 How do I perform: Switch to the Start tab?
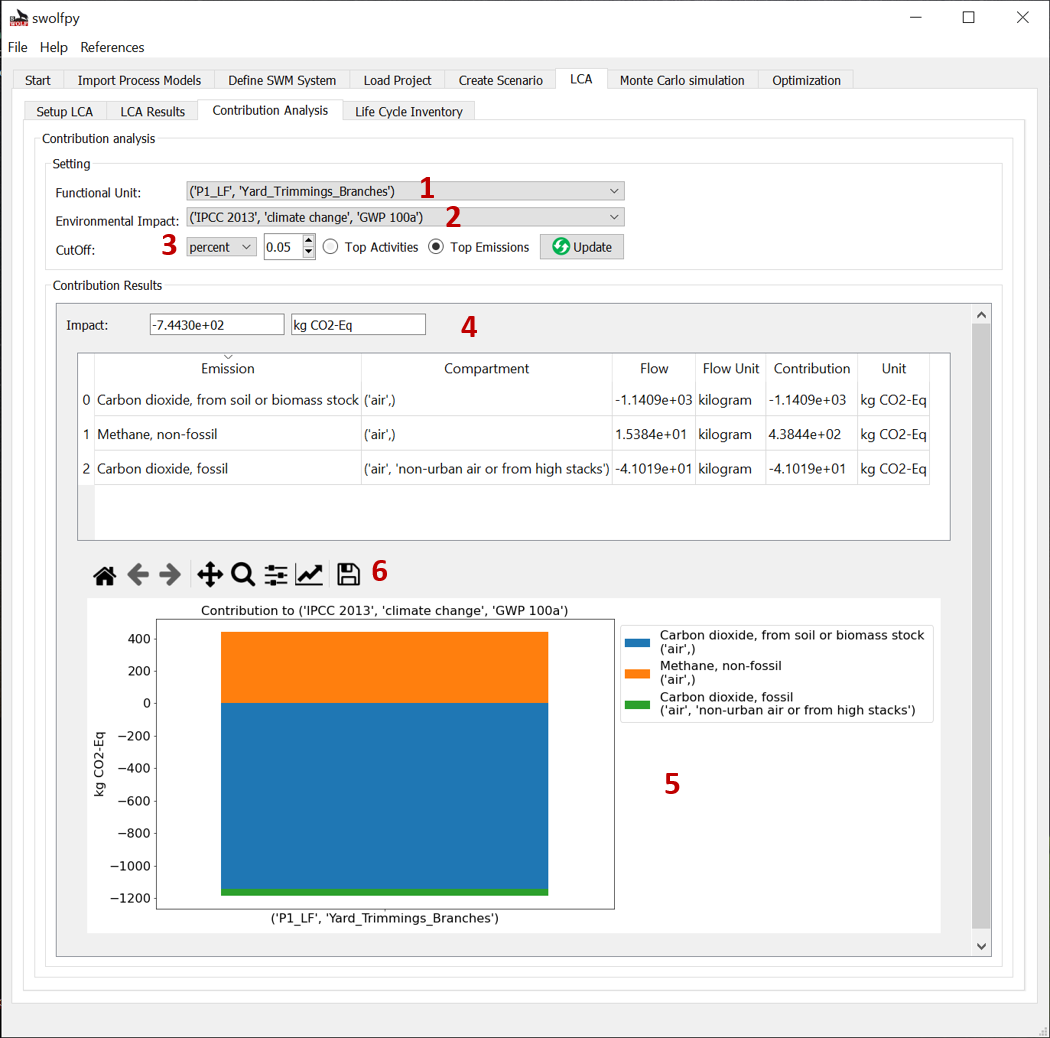pyautogui.click(x=38, y=80)
